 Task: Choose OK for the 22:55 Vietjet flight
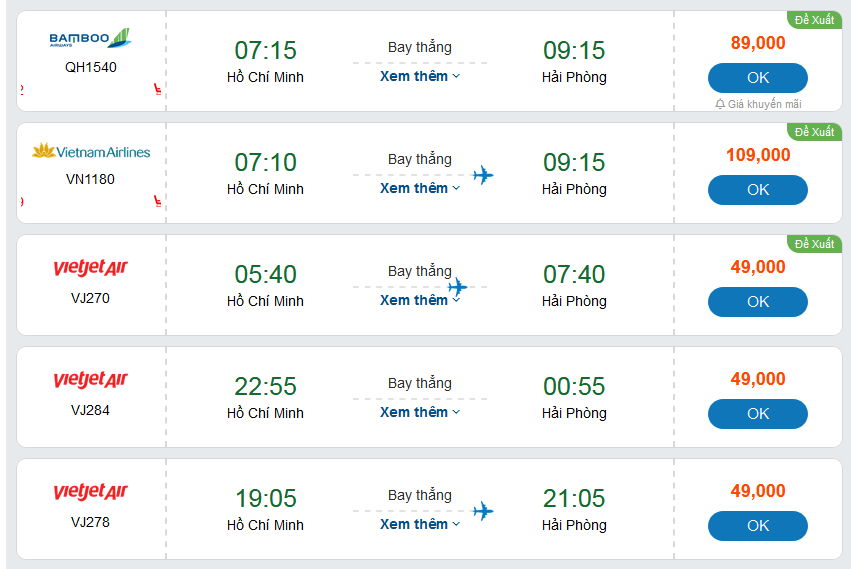coord(757,414)
